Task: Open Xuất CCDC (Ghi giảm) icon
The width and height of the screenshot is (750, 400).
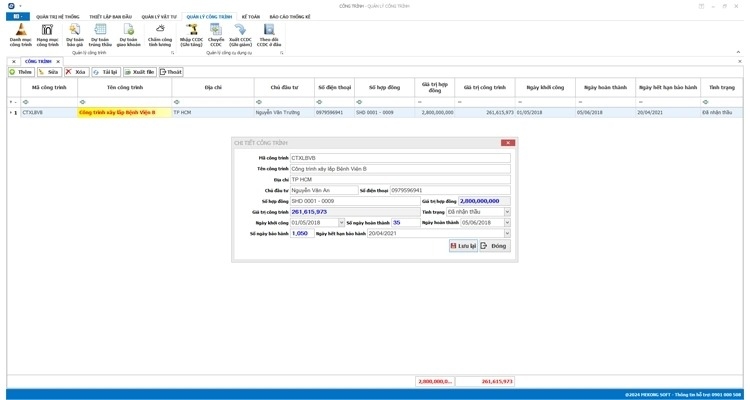Action: click(240, 35)
